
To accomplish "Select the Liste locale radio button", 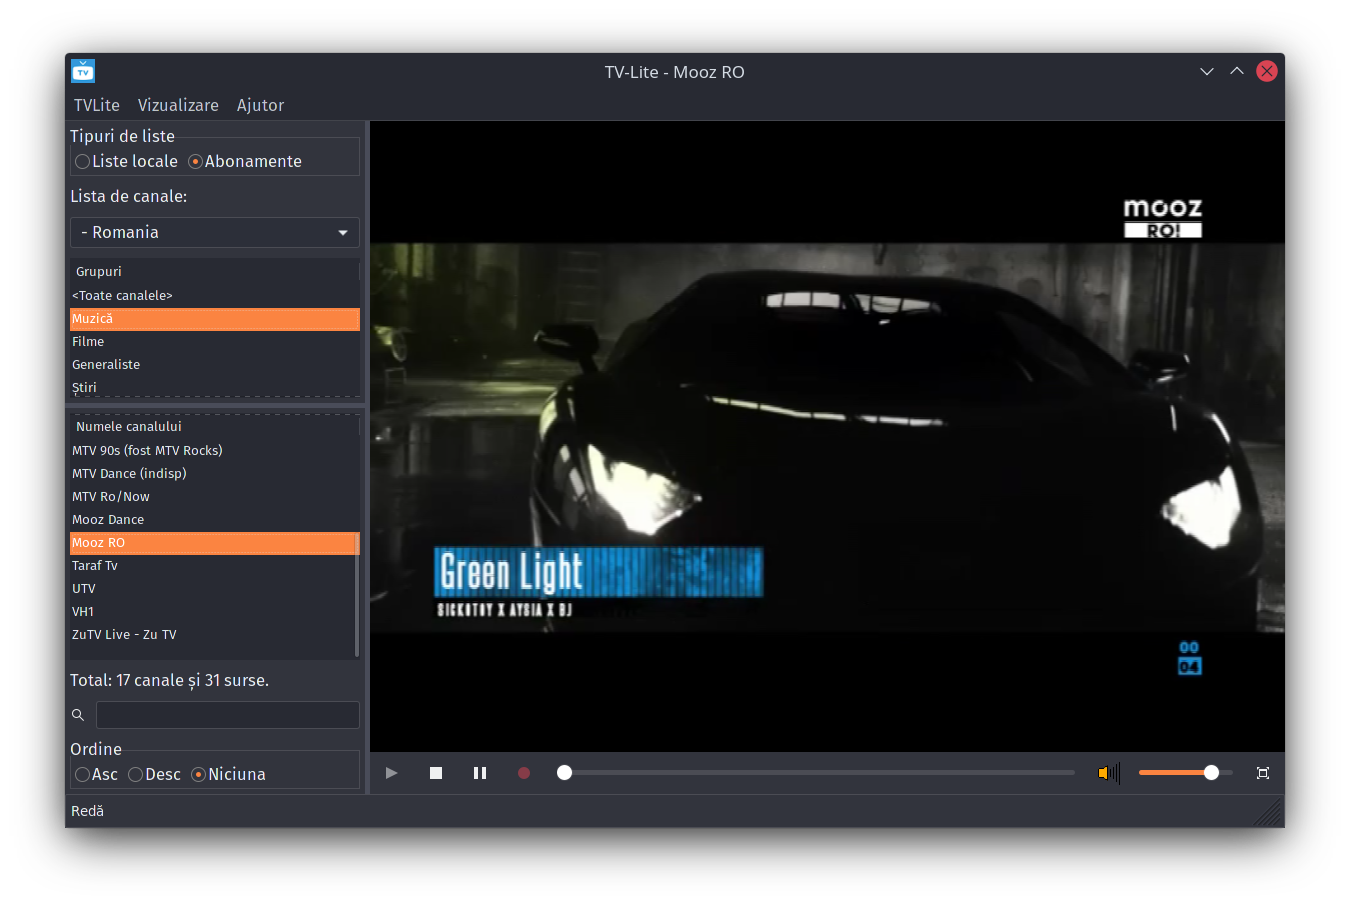I will click(126, 161).
